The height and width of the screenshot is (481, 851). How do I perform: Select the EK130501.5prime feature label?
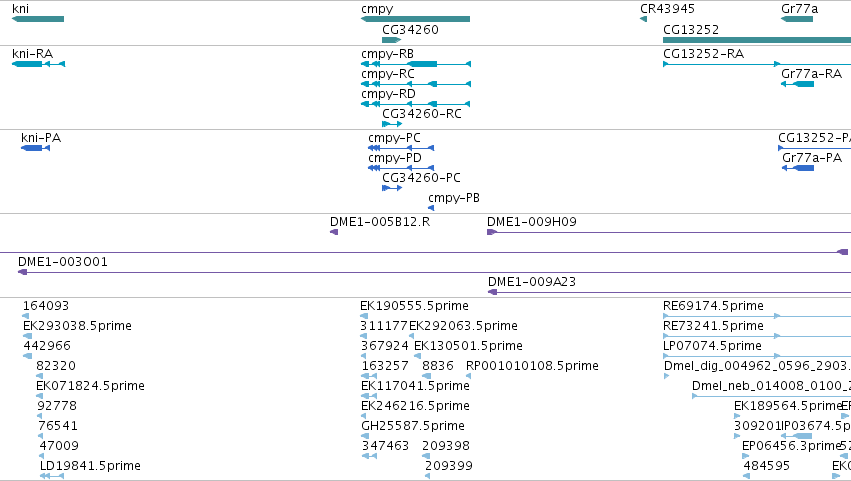coord(468,346)
